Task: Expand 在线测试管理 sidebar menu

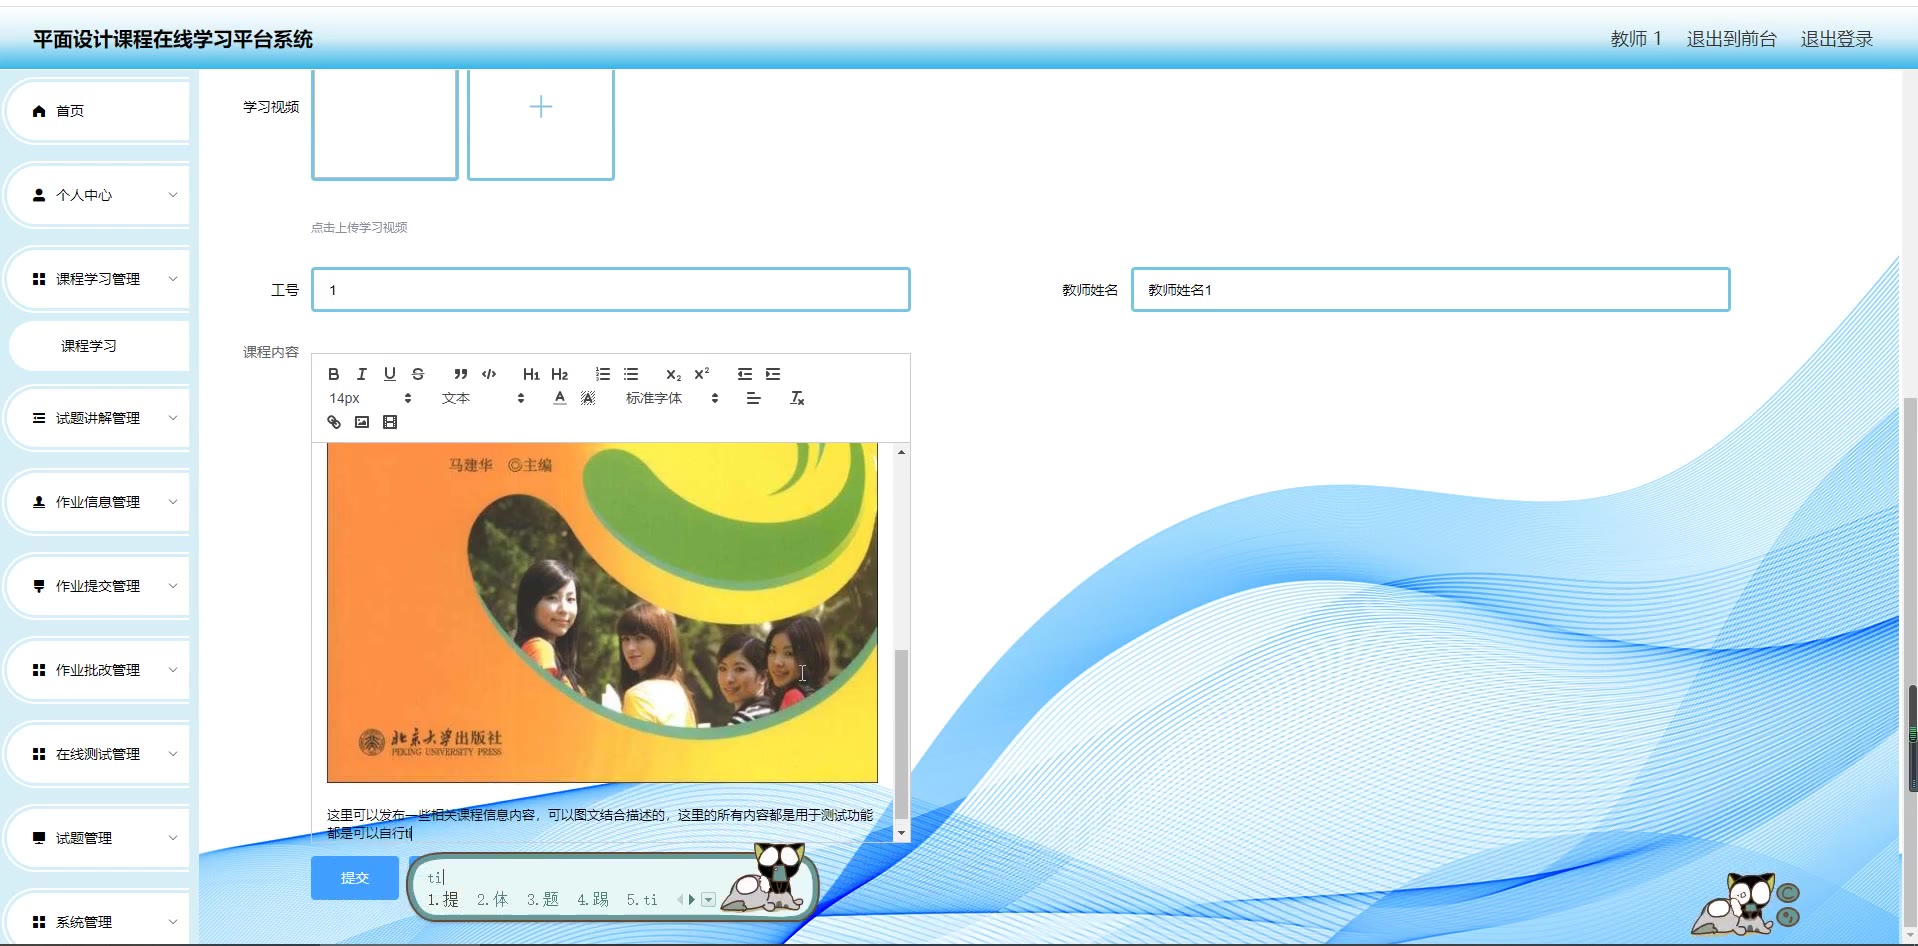Action: [98, 754]
